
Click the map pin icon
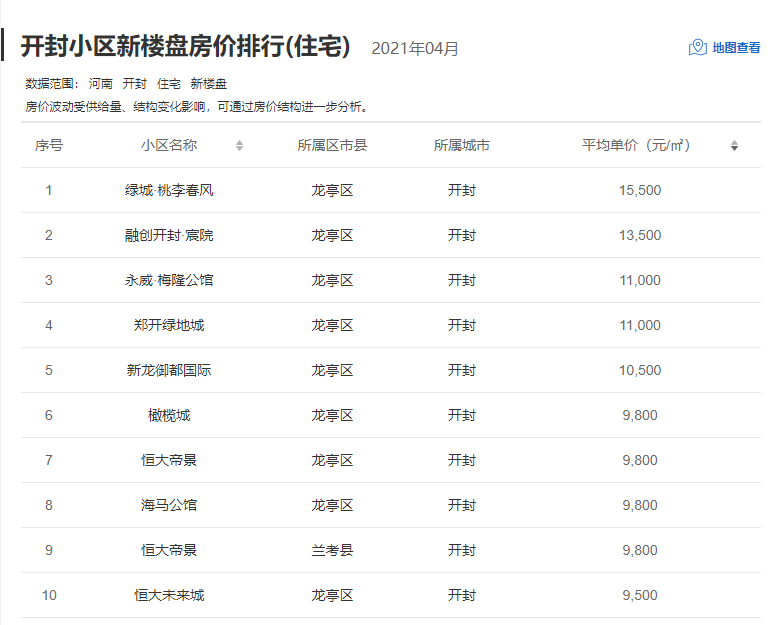click(x=698, y=48)
